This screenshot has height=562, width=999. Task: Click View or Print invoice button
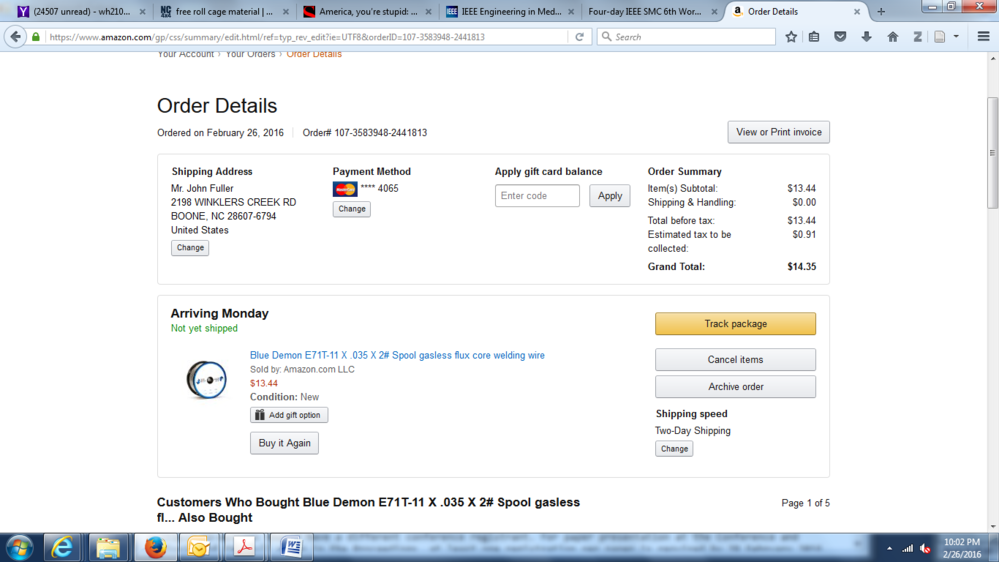[x=779, y=132]
